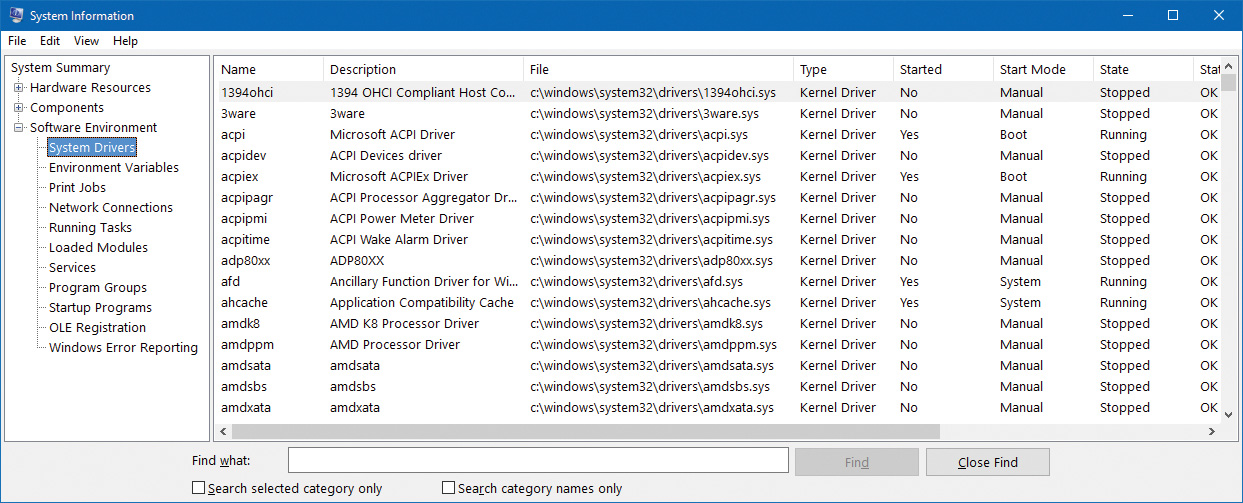Screen dimensions: 1243x503
Task: Click into the Find what text field
Action: coord(538,460)
